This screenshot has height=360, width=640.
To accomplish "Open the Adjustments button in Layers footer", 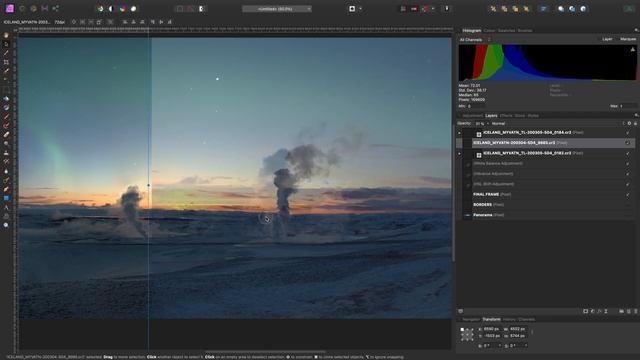I will click(593, 311).
